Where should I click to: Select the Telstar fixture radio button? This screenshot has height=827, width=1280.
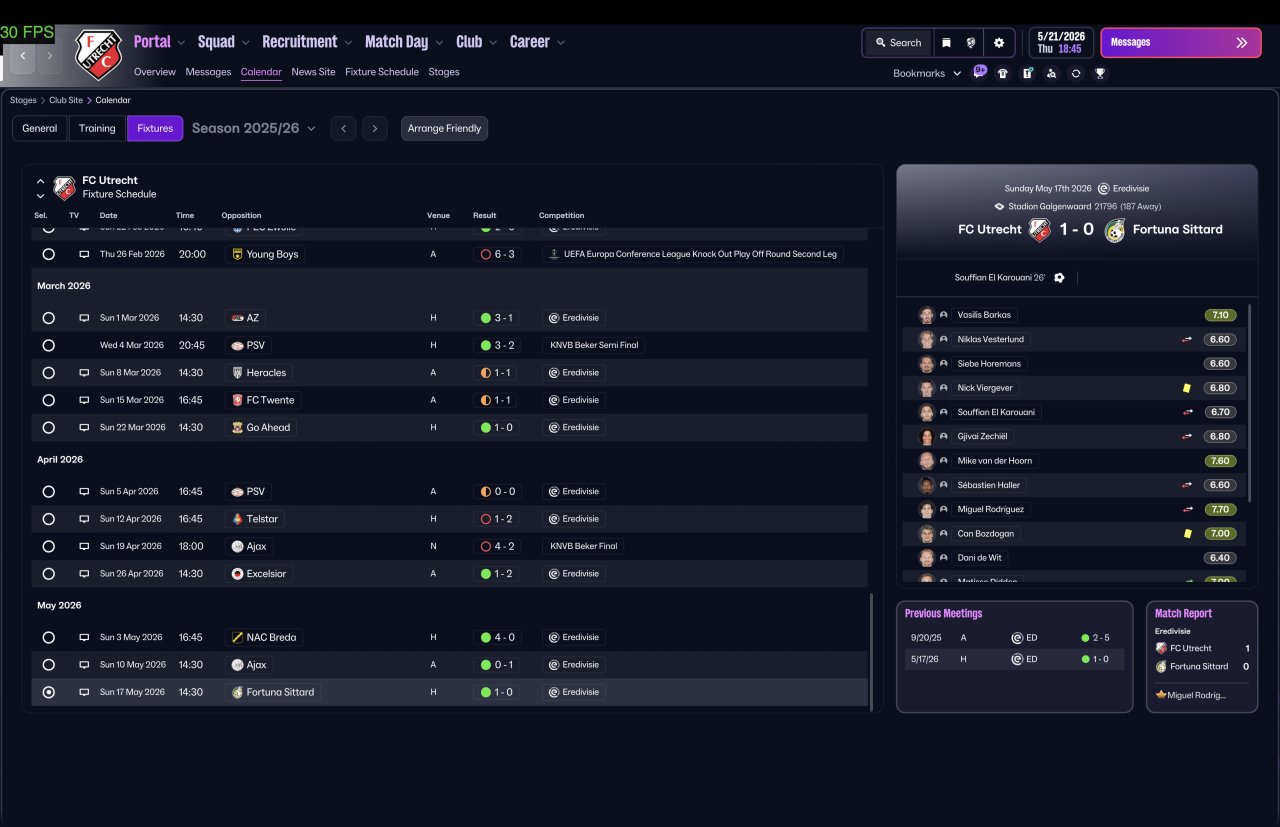[48, 519]
